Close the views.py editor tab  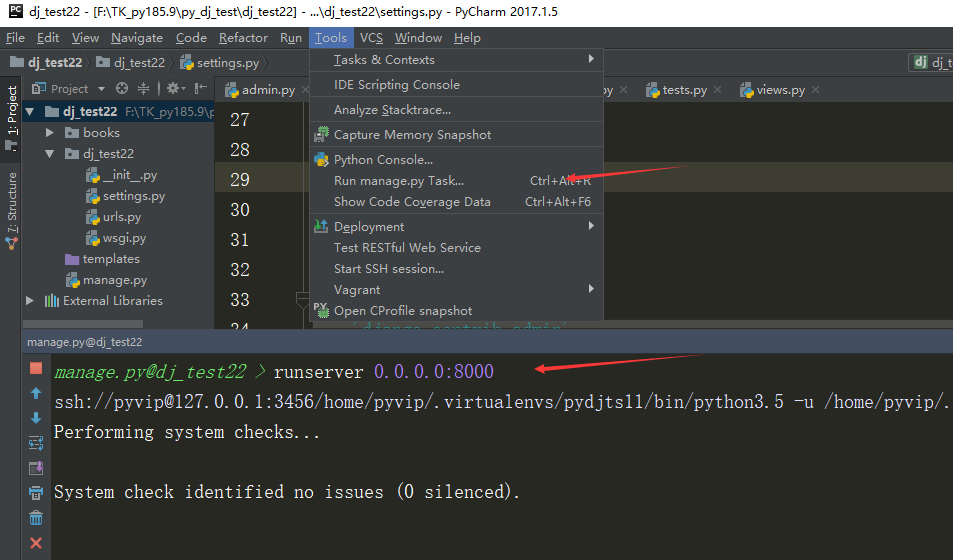(x=816, y=90)
